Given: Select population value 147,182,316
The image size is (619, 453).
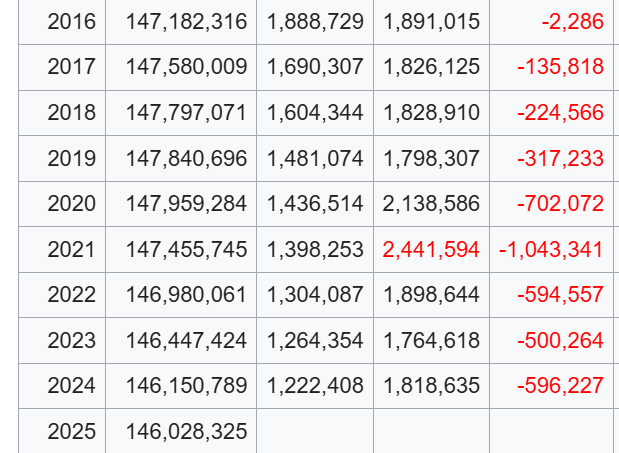Looking at the screenshot, I should click(x=186, y=21).
